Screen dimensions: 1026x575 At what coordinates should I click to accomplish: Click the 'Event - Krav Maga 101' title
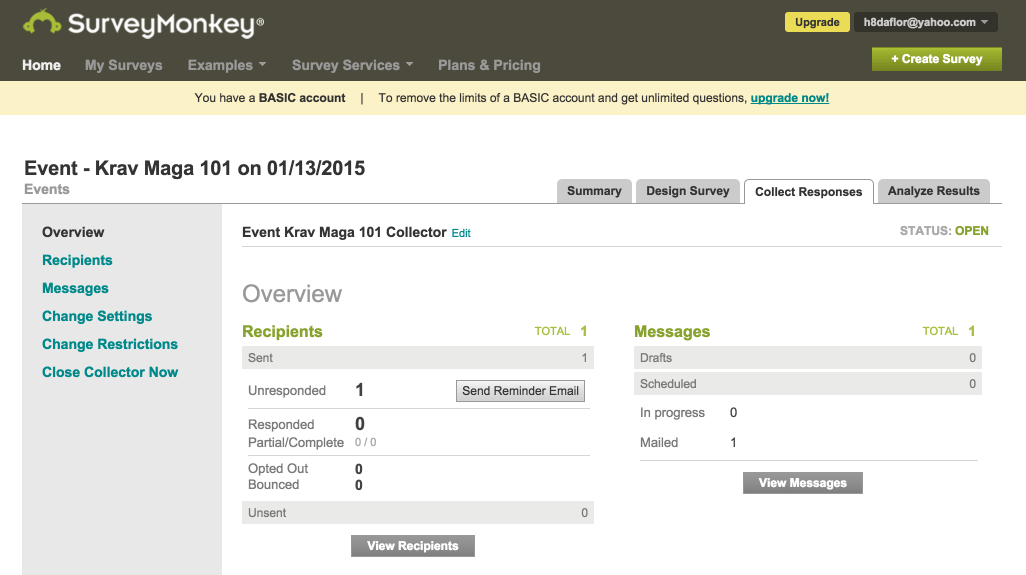tap(194, 168)
